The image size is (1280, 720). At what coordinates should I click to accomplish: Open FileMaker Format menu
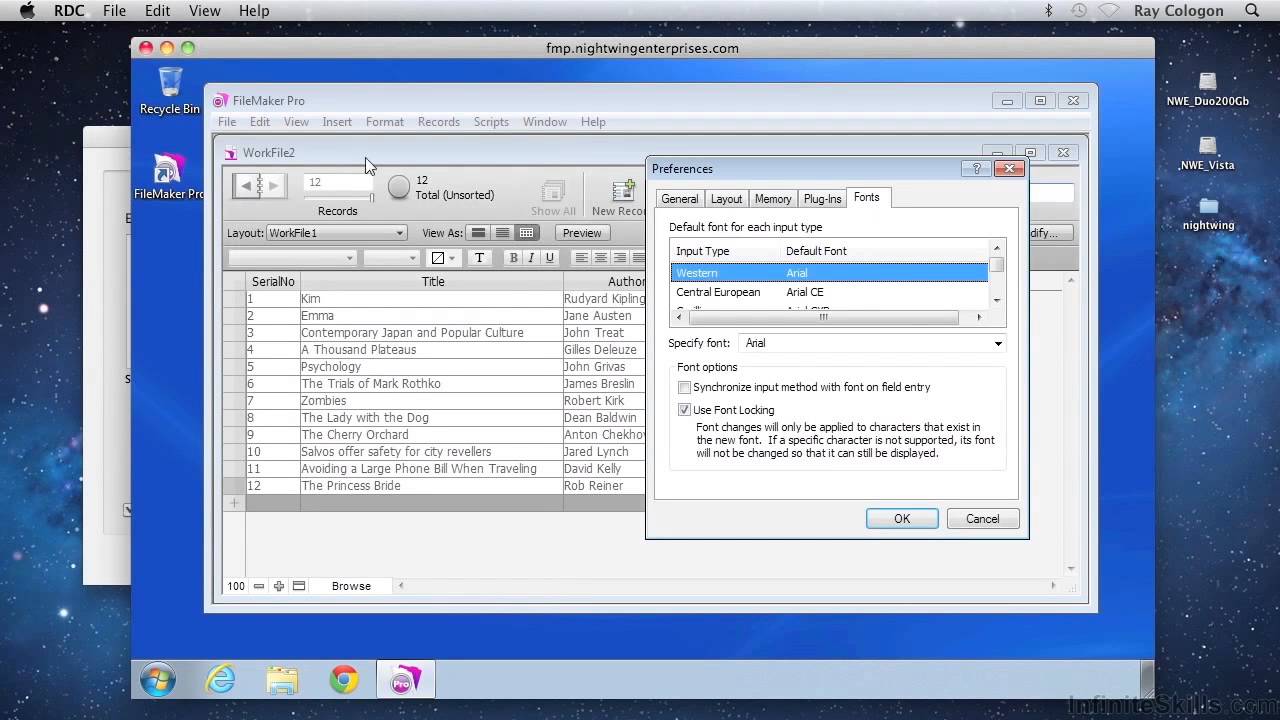(385, 122)
